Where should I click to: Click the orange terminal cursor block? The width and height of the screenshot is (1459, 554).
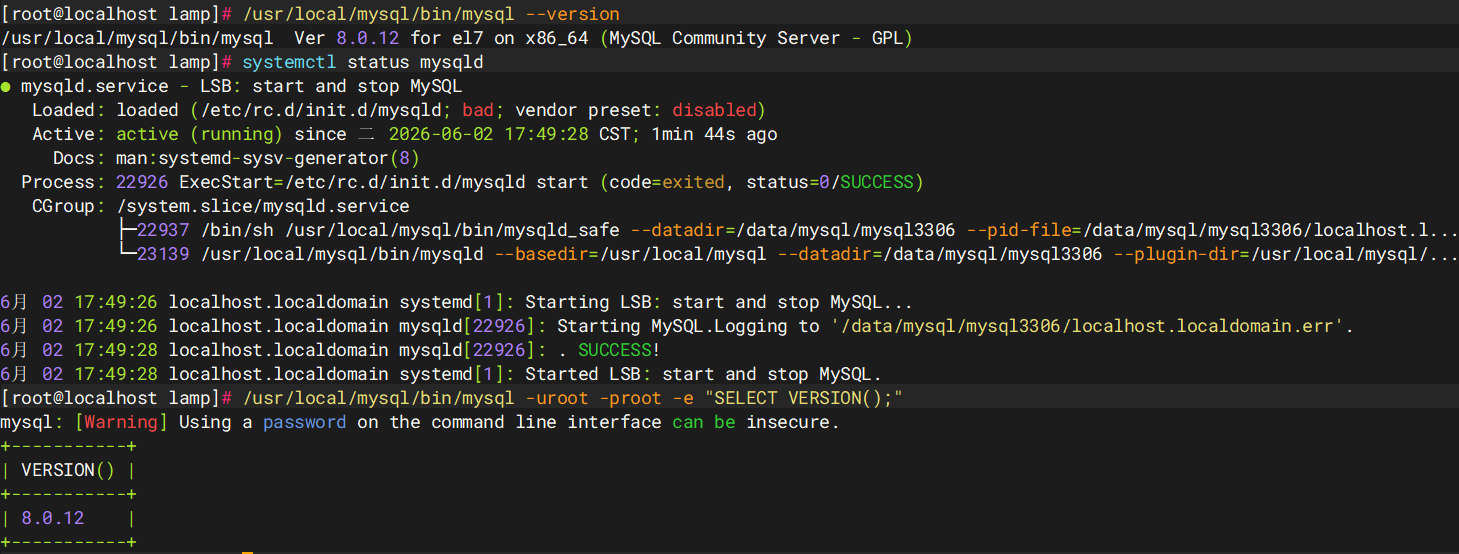click(247, 552)
